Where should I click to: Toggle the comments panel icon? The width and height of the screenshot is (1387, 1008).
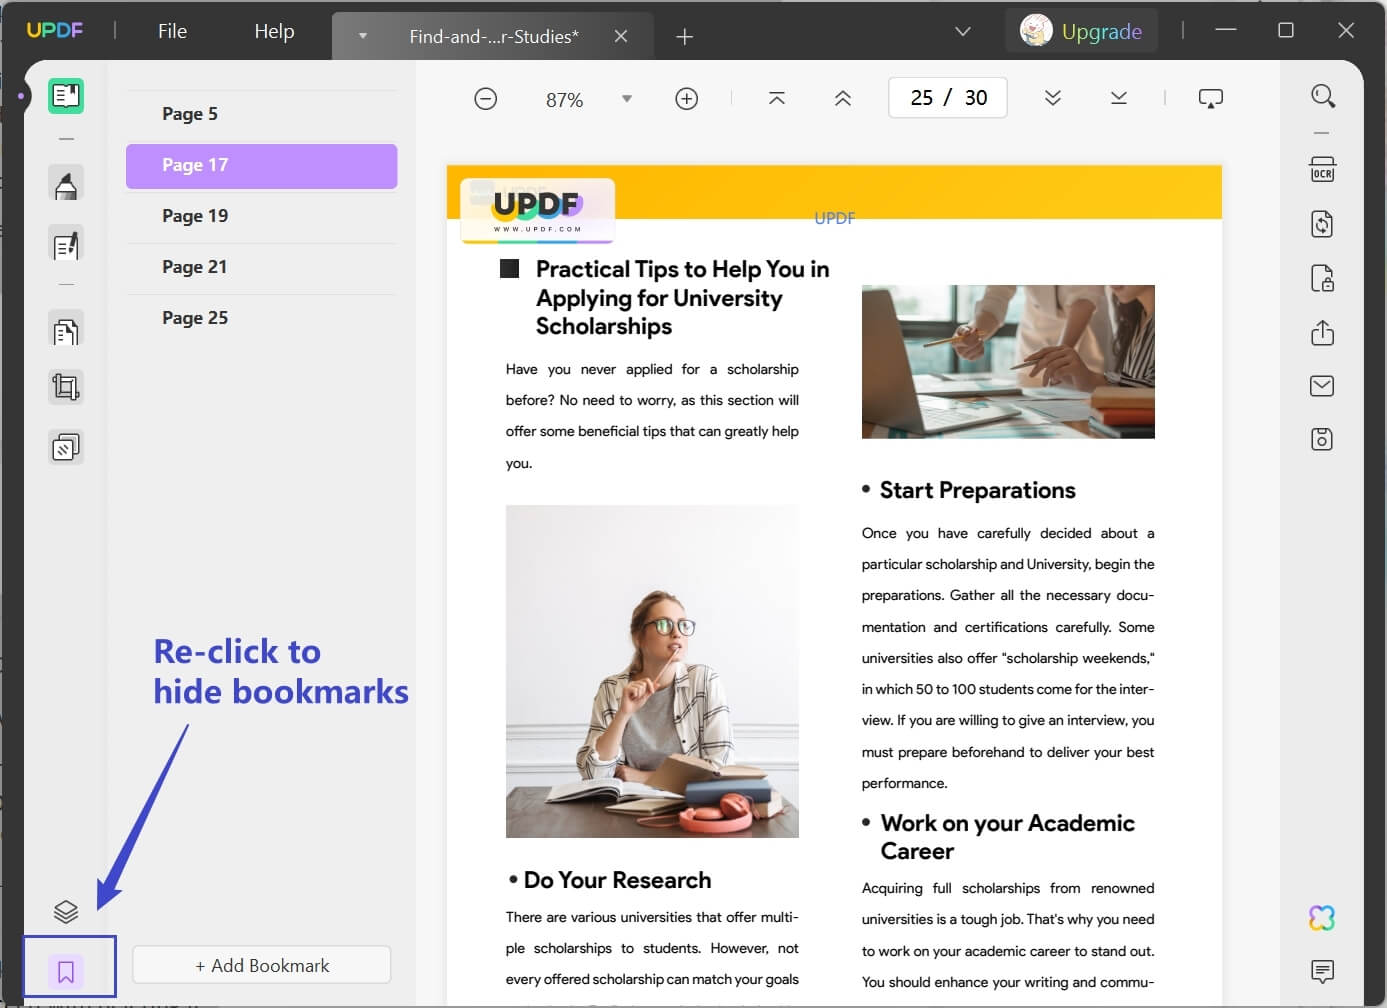[x=1322, y=971]
